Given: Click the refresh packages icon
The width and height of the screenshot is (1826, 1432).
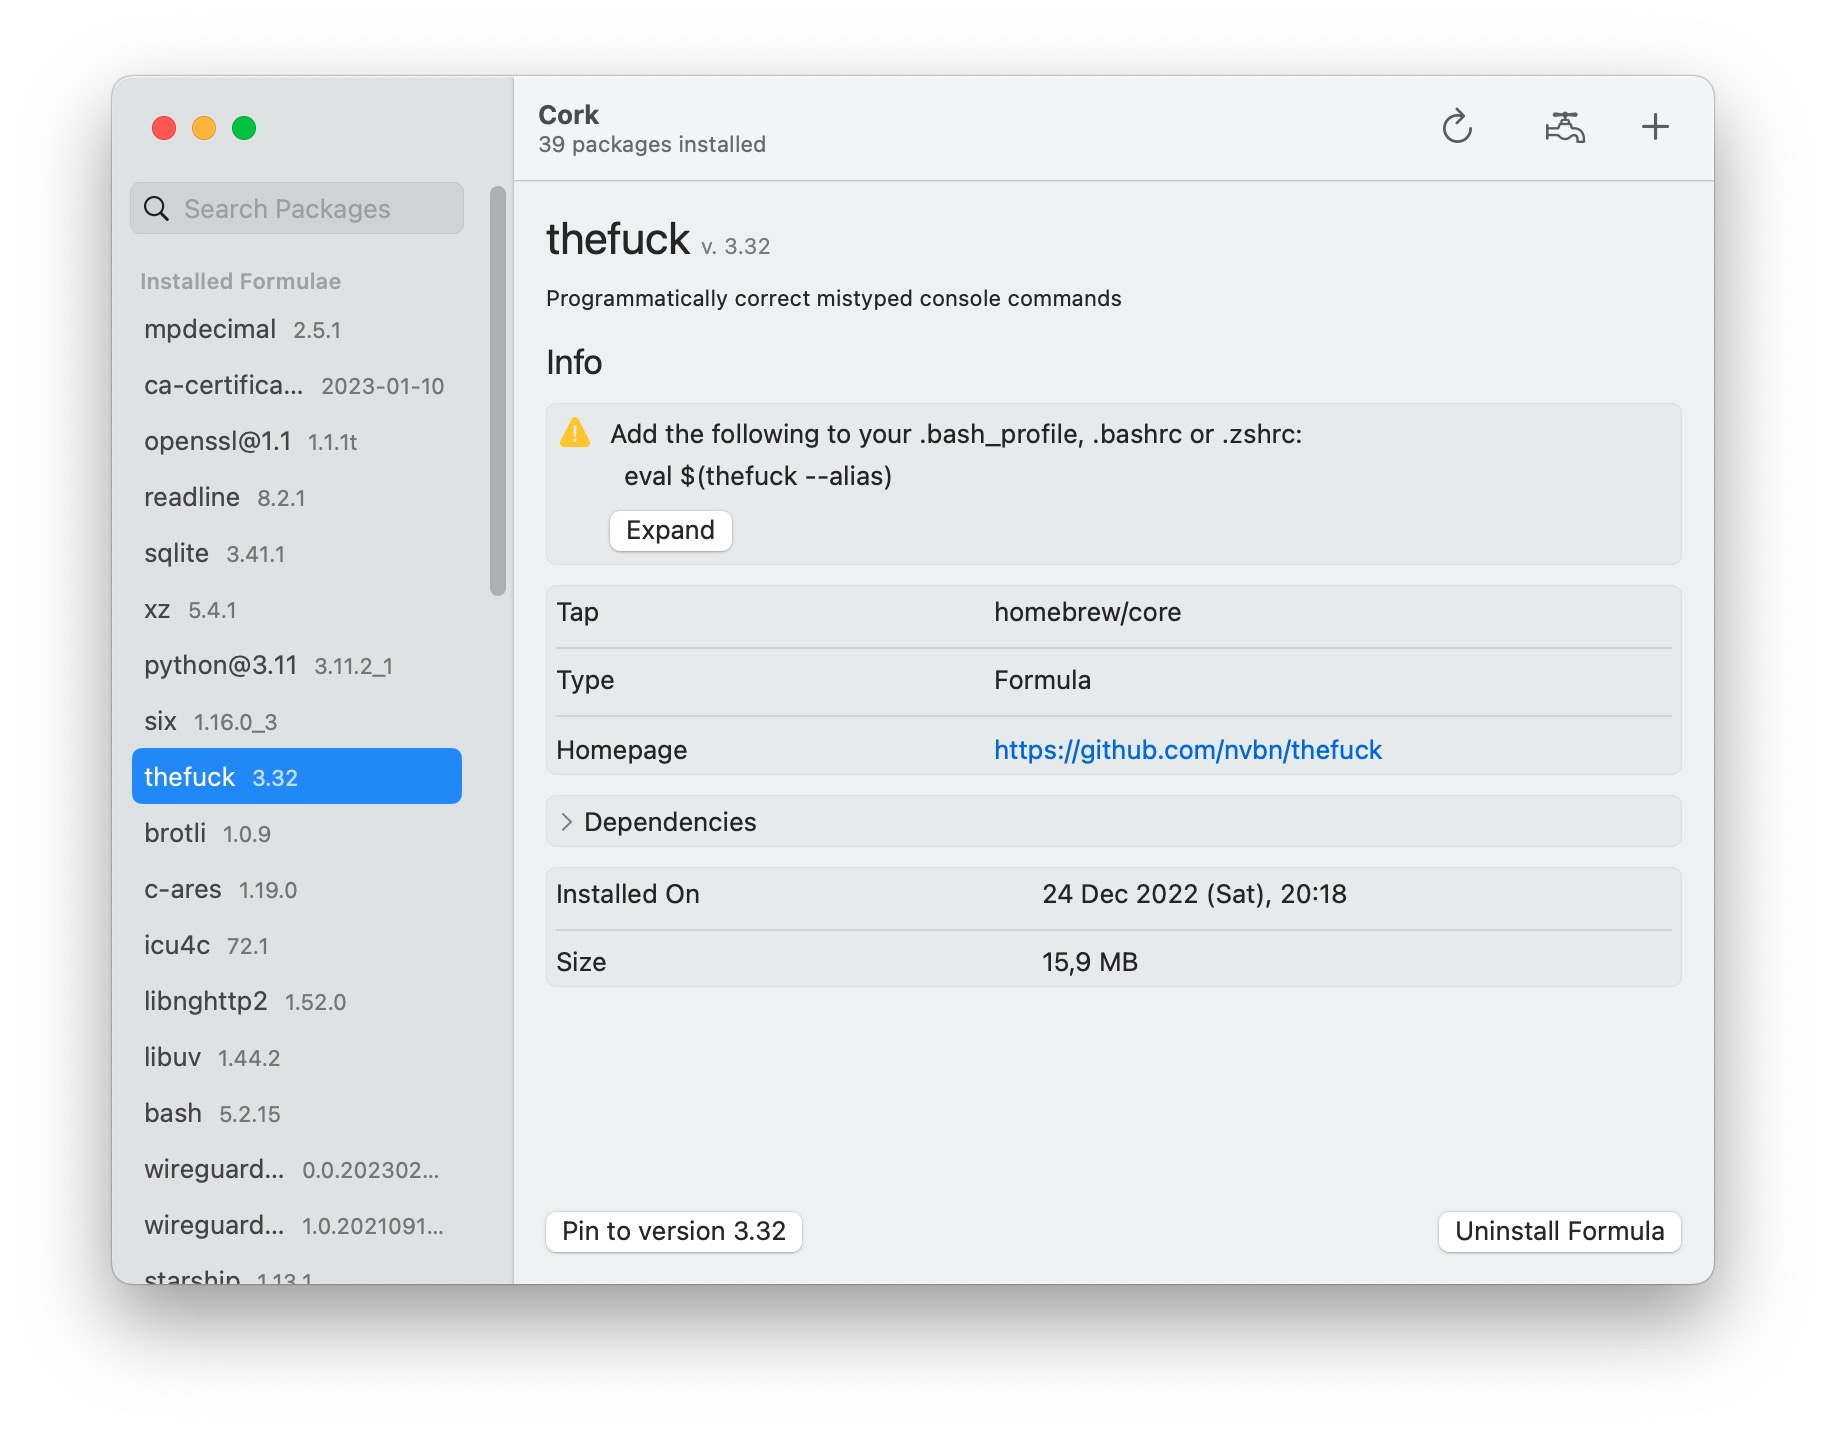Looking at the screenshot, I should coord(1457,127).
